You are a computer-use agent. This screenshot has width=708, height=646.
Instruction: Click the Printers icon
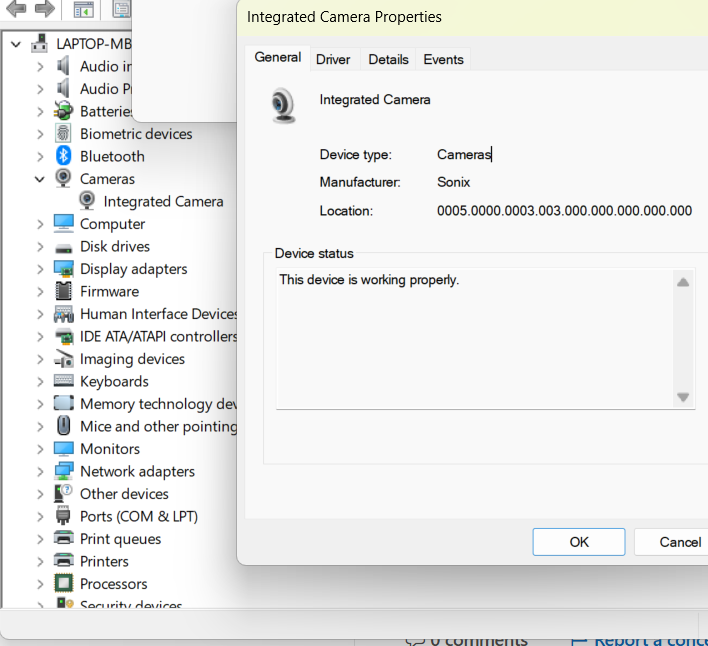click(x=63, y=560)
